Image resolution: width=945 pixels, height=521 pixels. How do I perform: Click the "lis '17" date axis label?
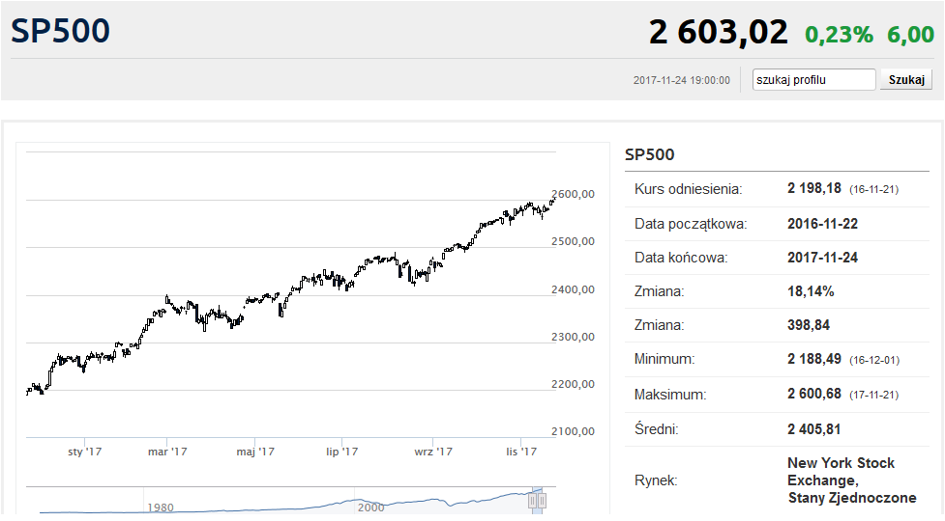(x=521, y=451)
